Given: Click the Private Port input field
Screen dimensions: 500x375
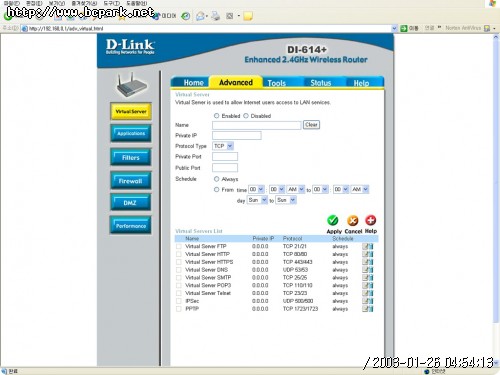Looking at the screenshot, I should point(225,156).
